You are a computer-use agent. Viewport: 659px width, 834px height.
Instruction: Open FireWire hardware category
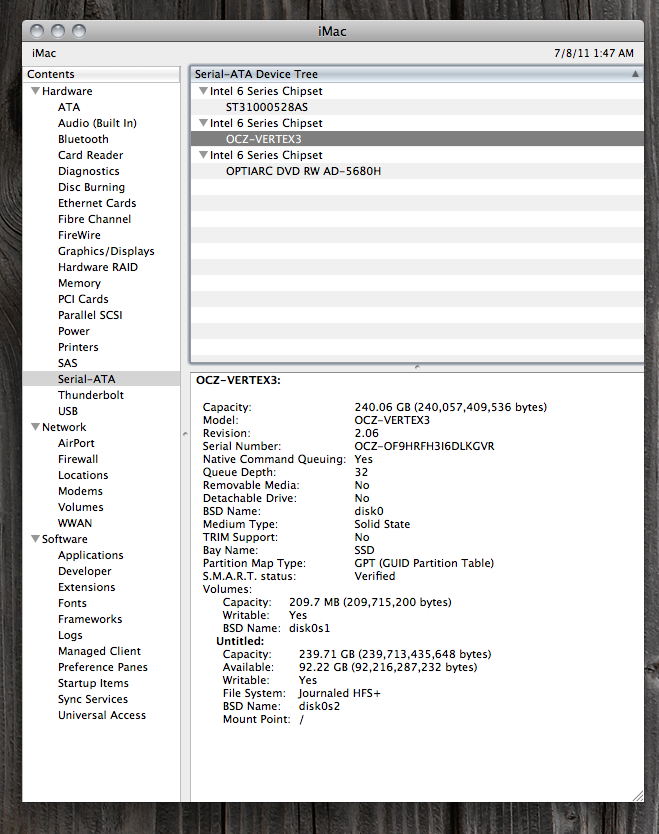79,235
